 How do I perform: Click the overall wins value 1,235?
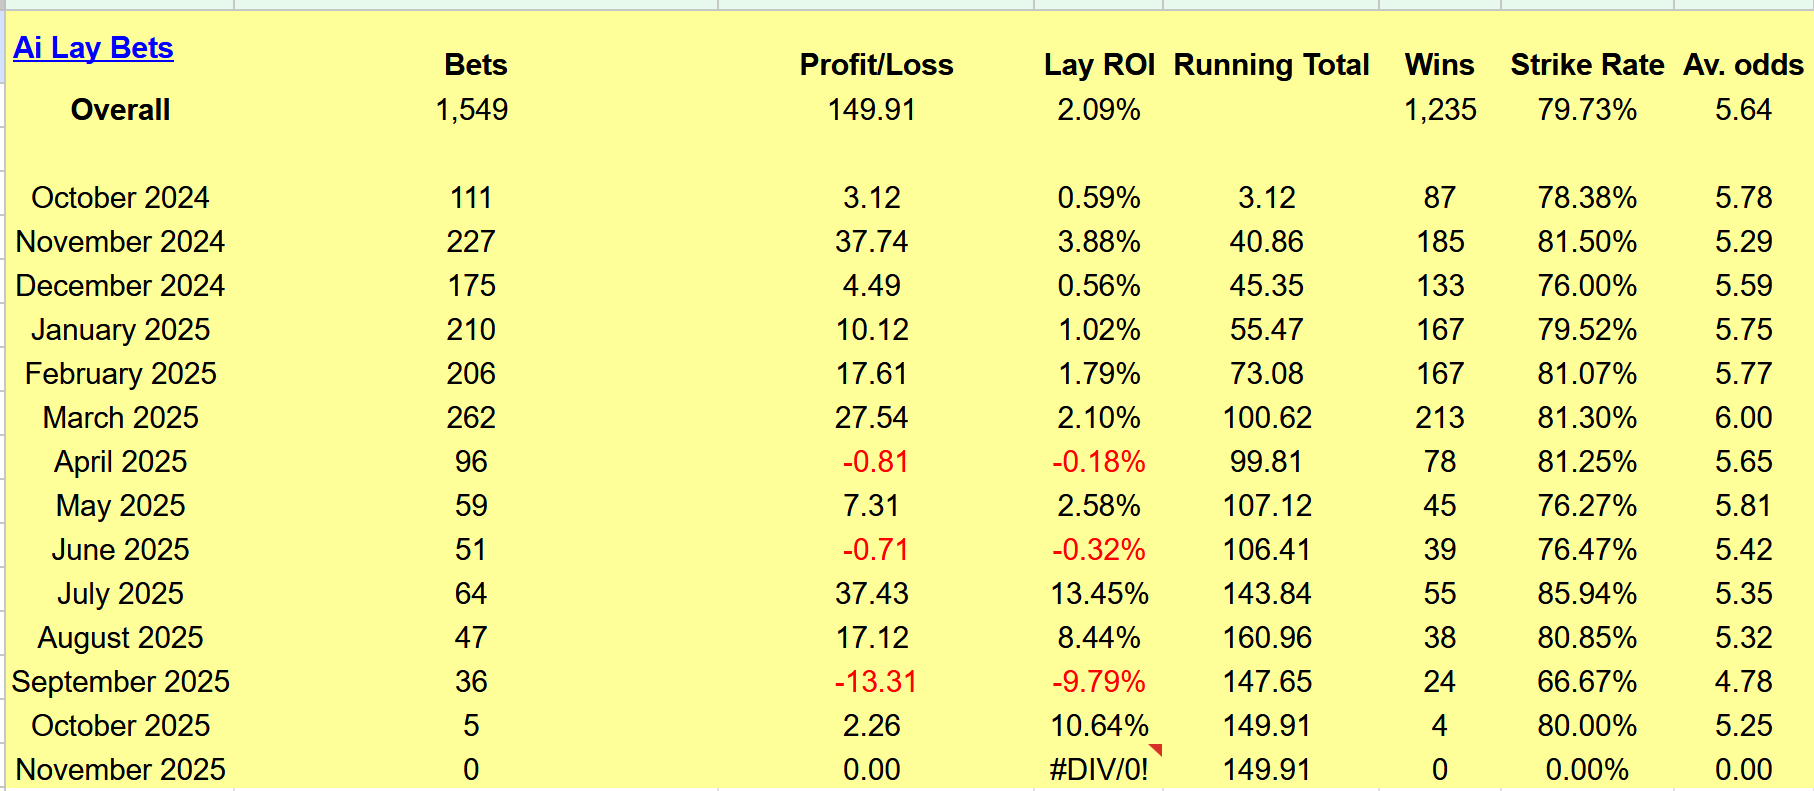(x=1440, y=110)
